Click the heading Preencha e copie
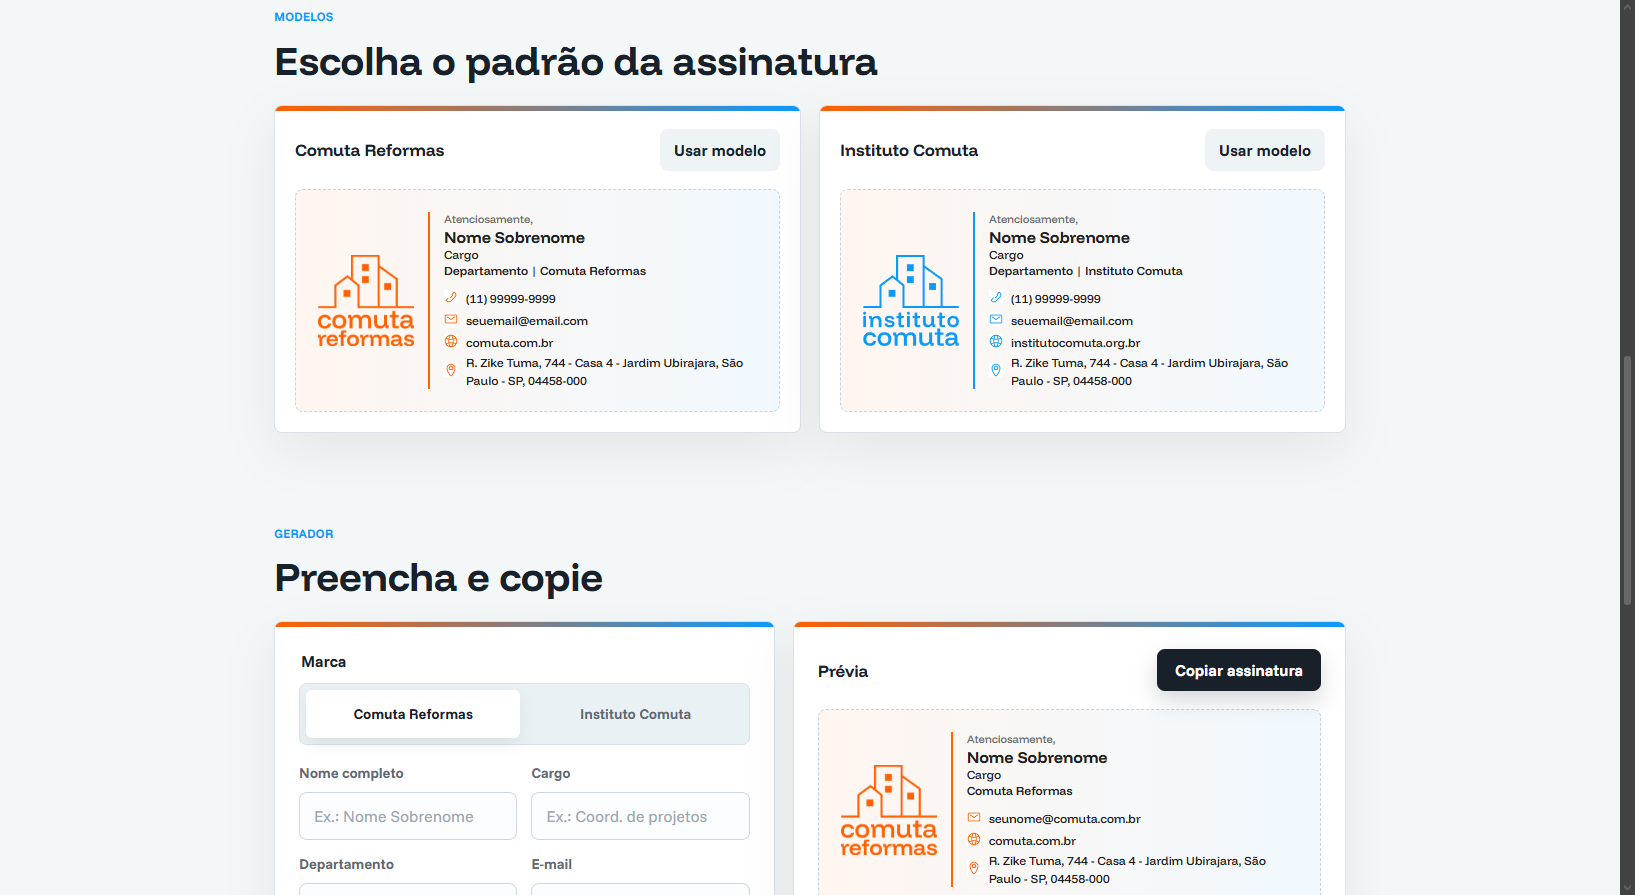 pos(439,578)
